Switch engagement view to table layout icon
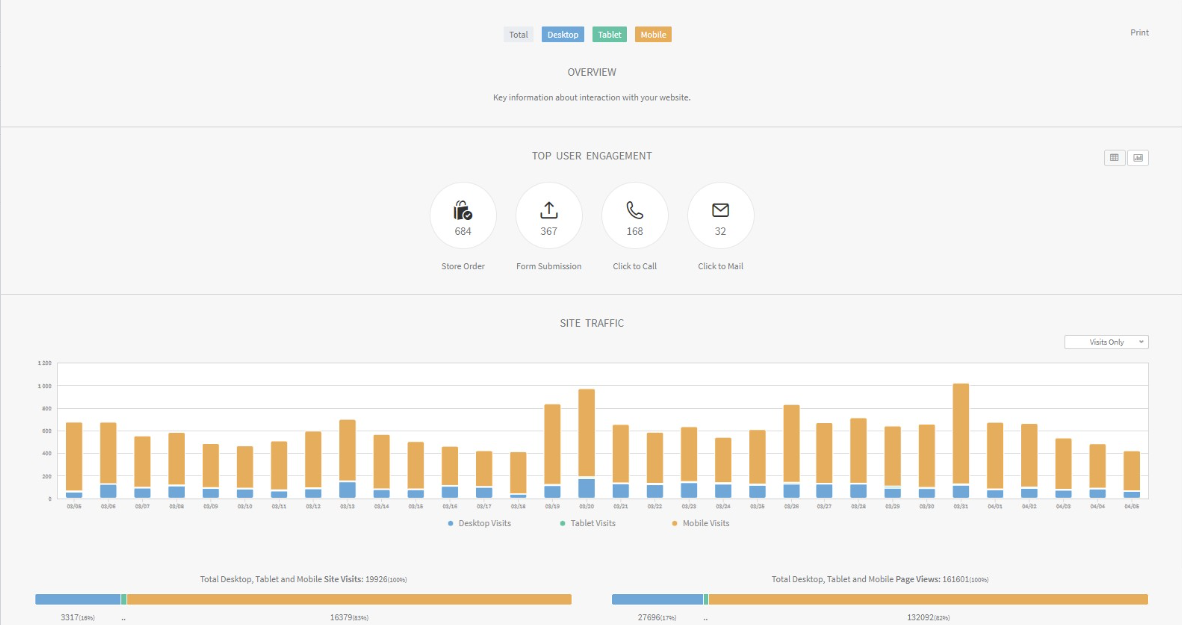This screenshot has width=1182, height=625. point(1114,158)
